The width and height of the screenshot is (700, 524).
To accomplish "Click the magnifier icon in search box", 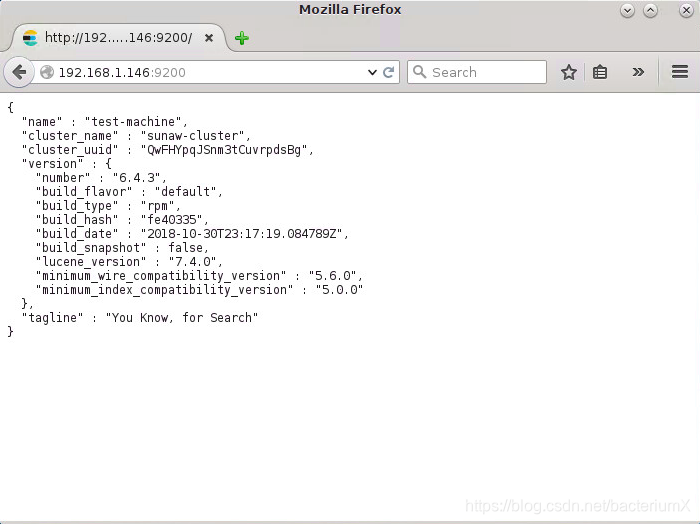I will coord(419,72).
